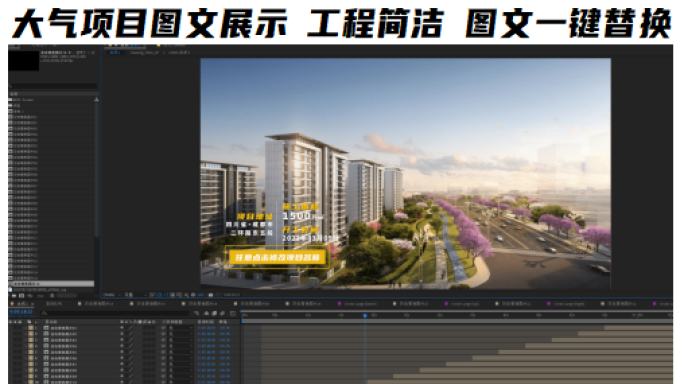The height and width of the screenshot is (384, 684).
Task: Open grid and guide options in viewer
Action: tap(179, 295)
